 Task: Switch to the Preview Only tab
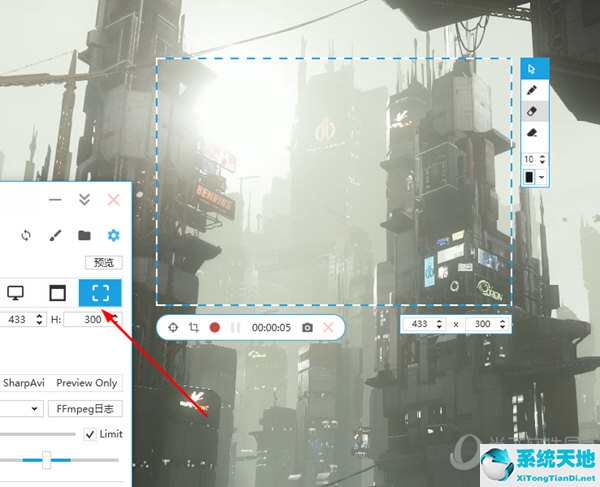pos(86,383)
